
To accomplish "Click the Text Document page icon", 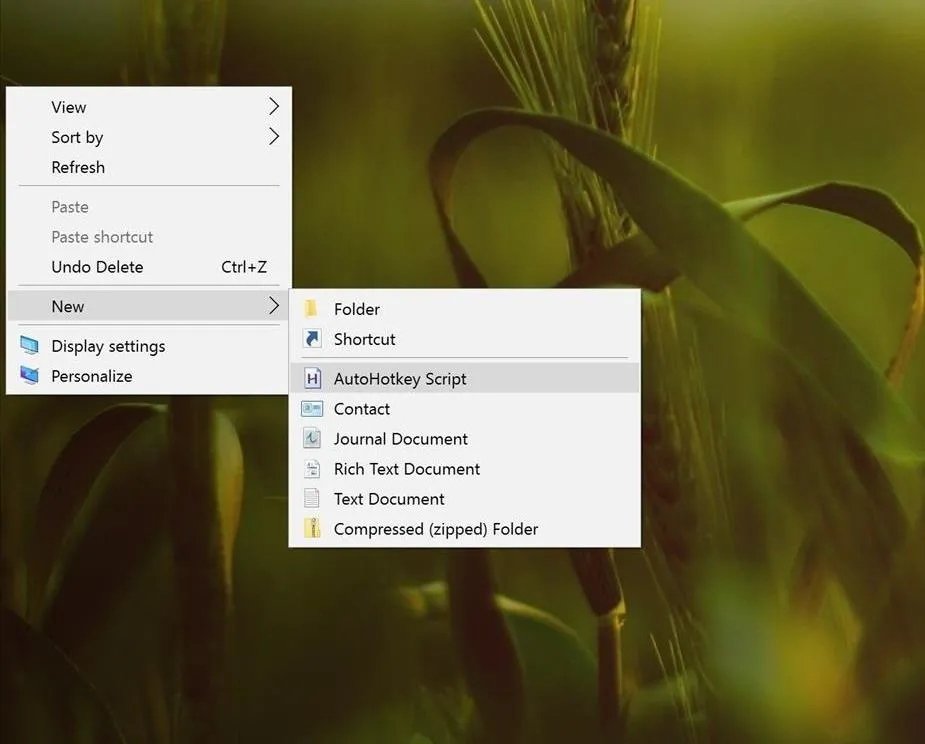I will coord(311,499).
